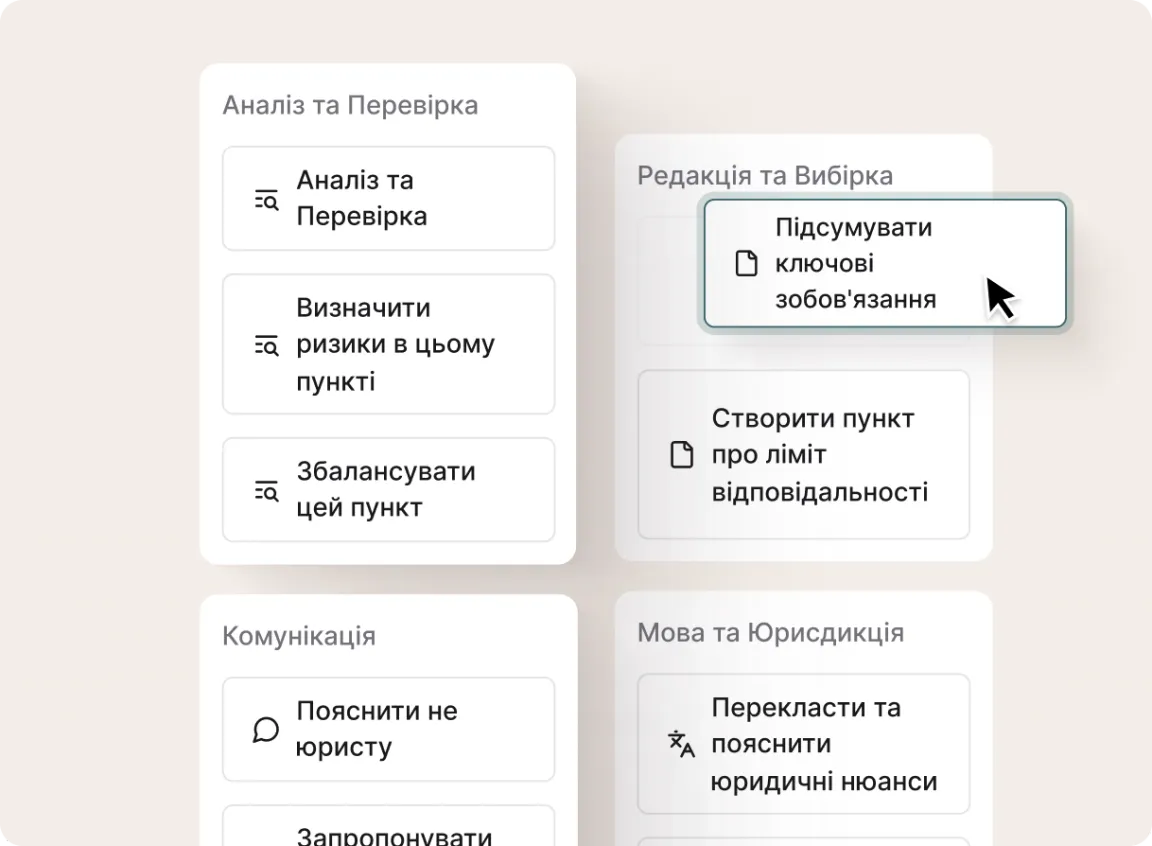Click the highlighted 'Підсумувати ключові зобов'язання' card
1152x846 pixels.
(884, 264)
